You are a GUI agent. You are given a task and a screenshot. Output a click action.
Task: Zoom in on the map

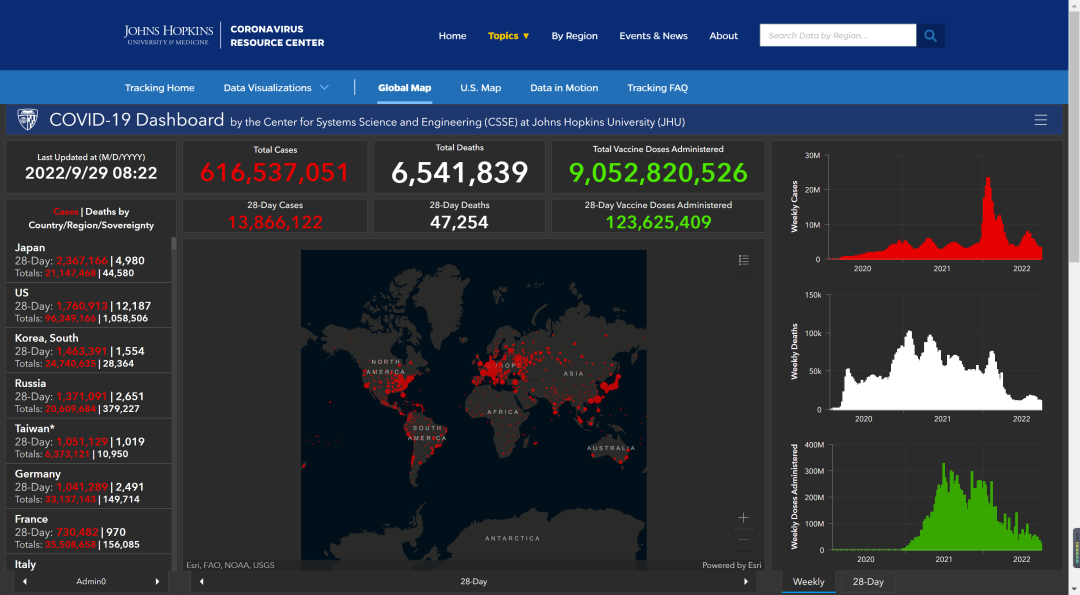(743, 518)
